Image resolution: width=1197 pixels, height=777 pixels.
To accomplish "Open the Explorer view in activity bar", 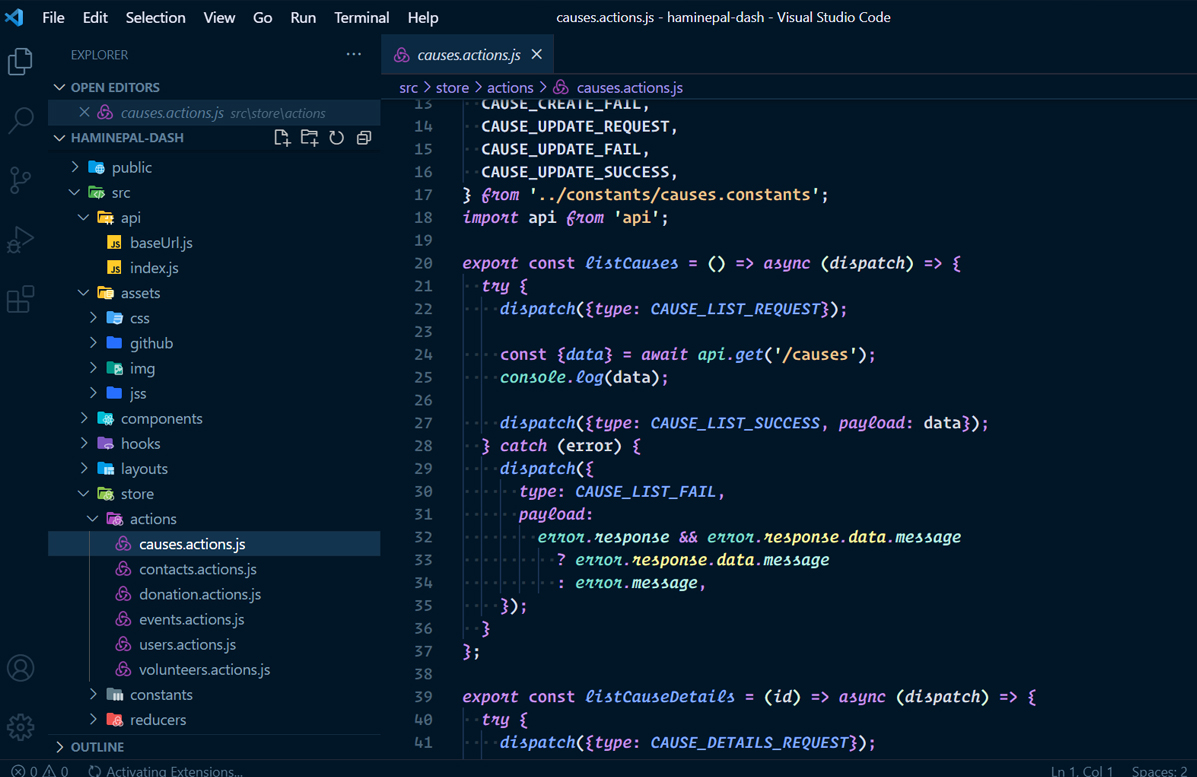I will pos(21,62).
